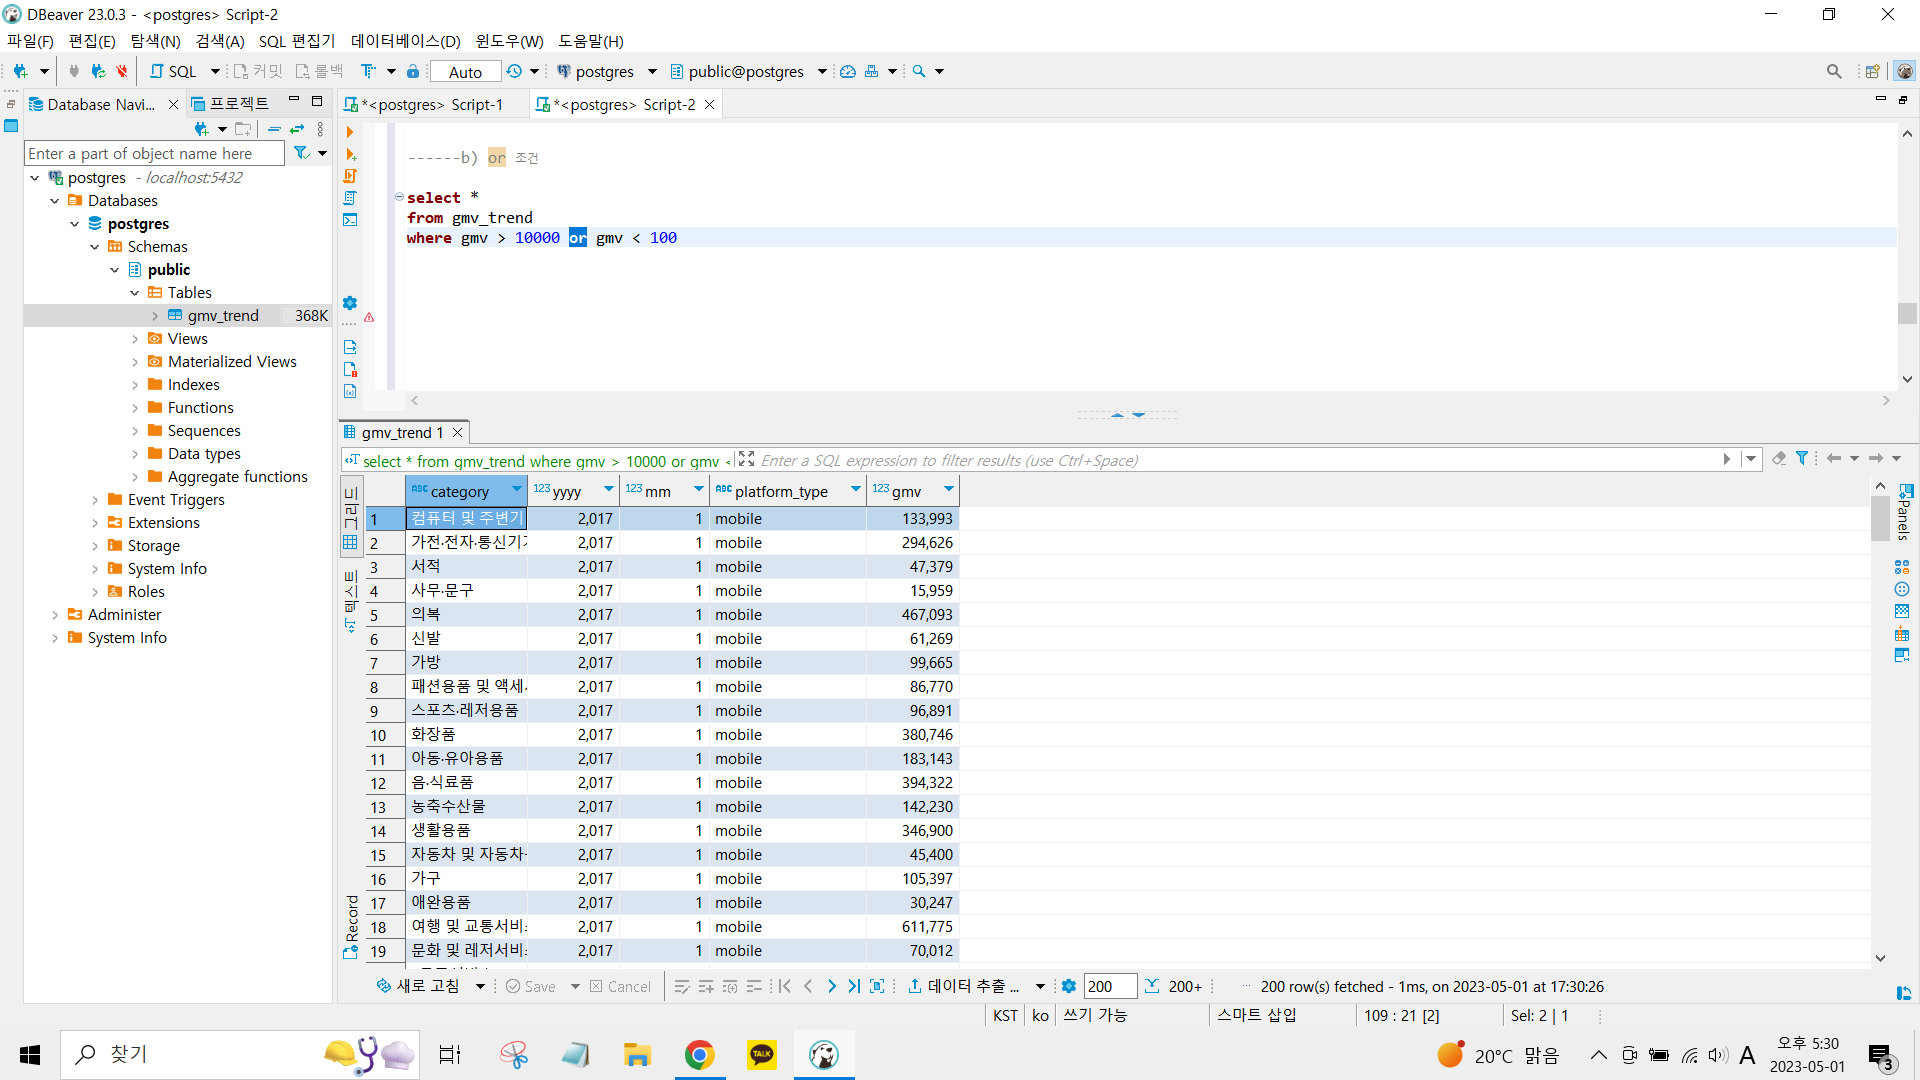The width and height of the screenshot is (1920, 1080).
Task: Click the transaction lock icon
Action: (413, 71)
